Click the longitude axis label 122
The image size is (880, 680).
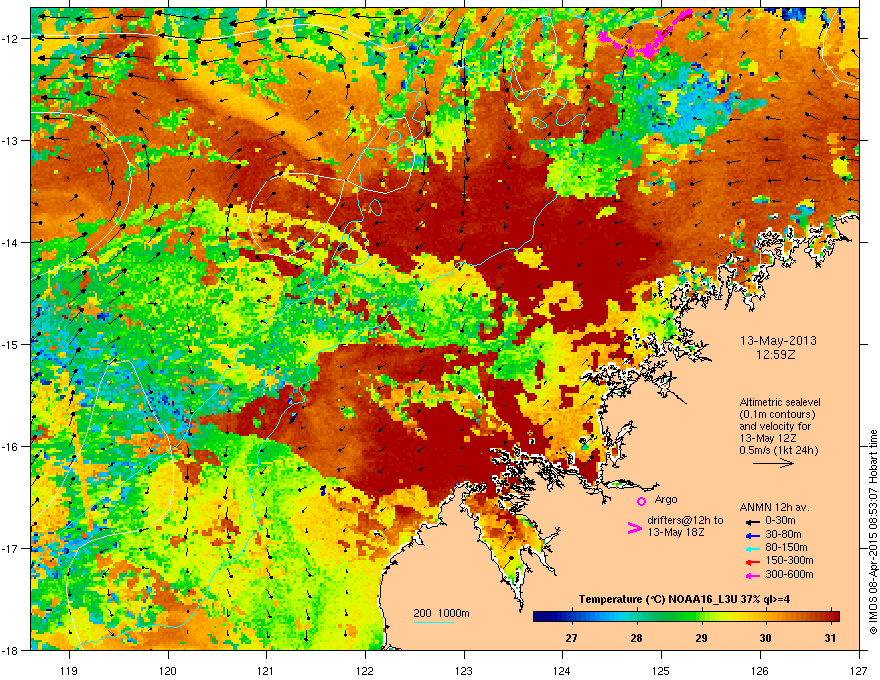(365, 671)
